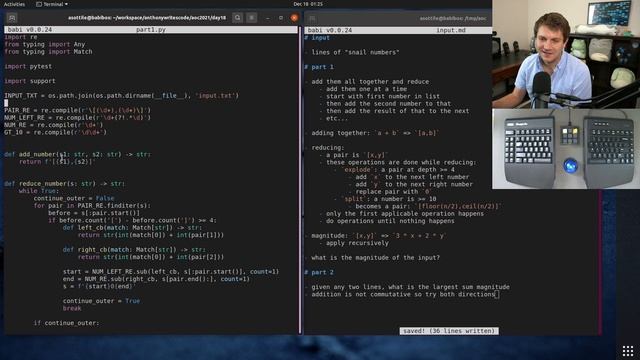Open the Terminal app menu dropdown
The width and height of the screenshot is (640, 360).
pos(52,4)
